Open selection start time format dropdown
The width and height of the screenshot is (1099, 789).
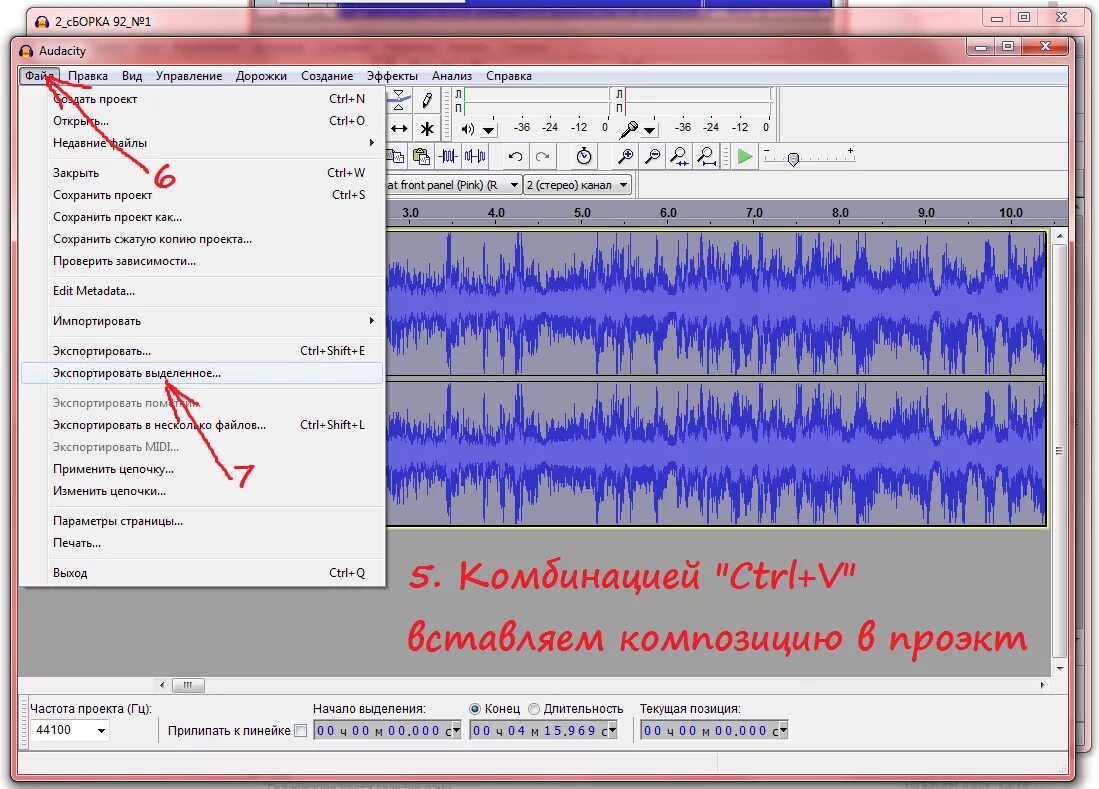[x=456, y=731]
